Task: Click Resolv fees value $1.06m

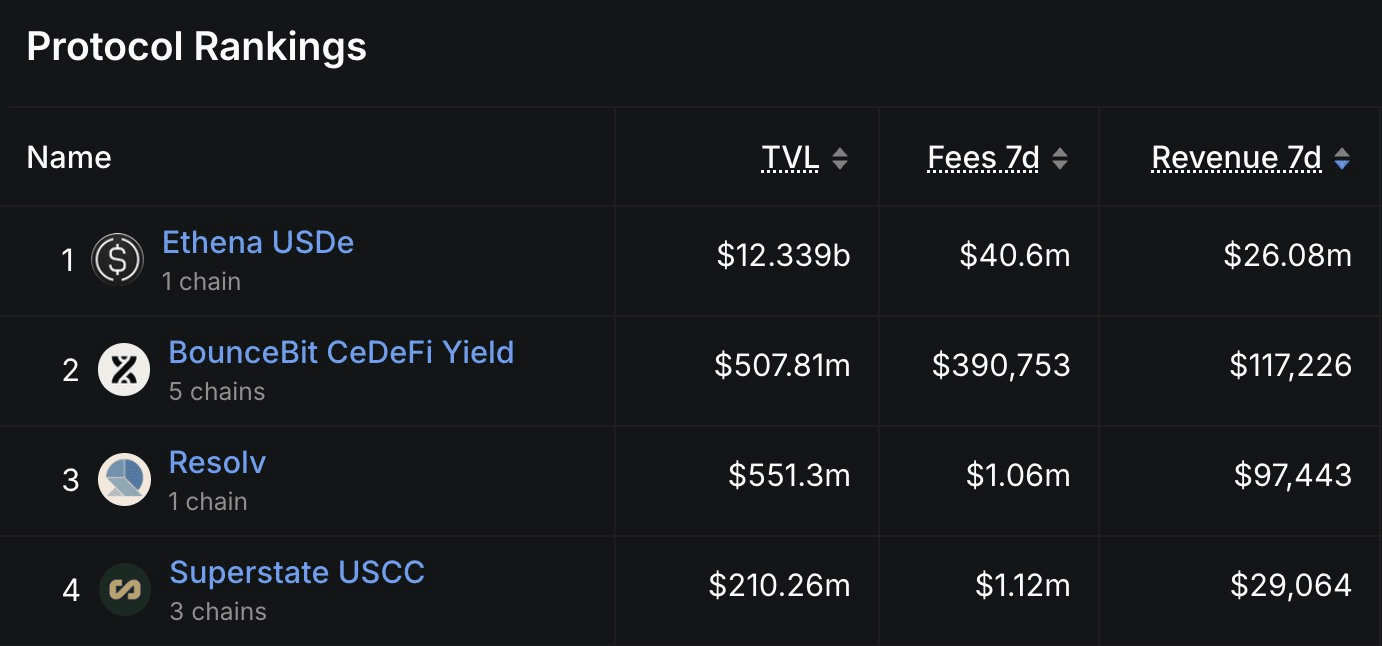Action: 1018,476
